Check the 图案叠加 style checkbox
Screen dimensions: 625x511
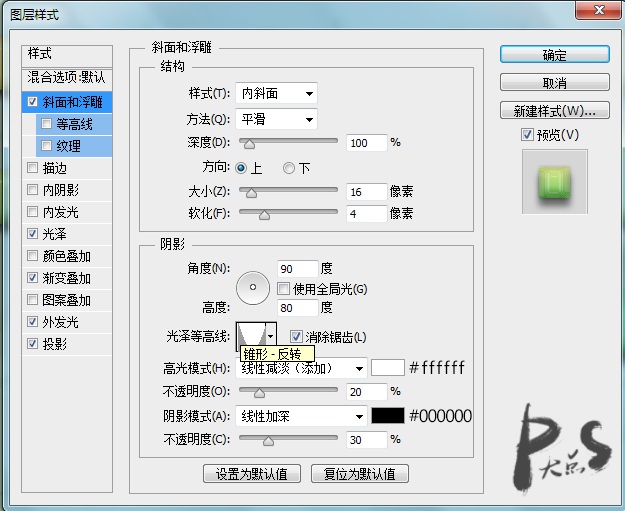[x=32, y=299]
